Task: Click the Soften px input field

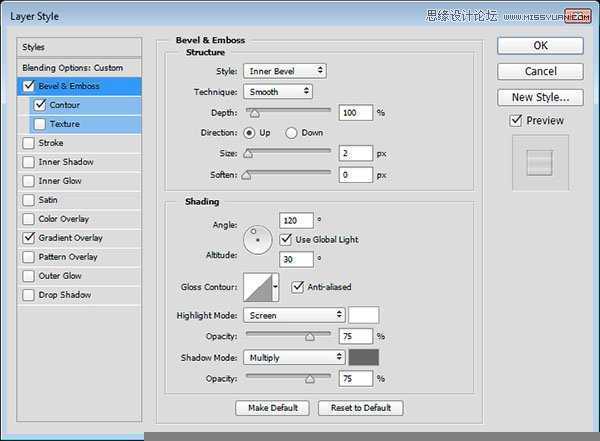Action: click(x=355, y=175)
